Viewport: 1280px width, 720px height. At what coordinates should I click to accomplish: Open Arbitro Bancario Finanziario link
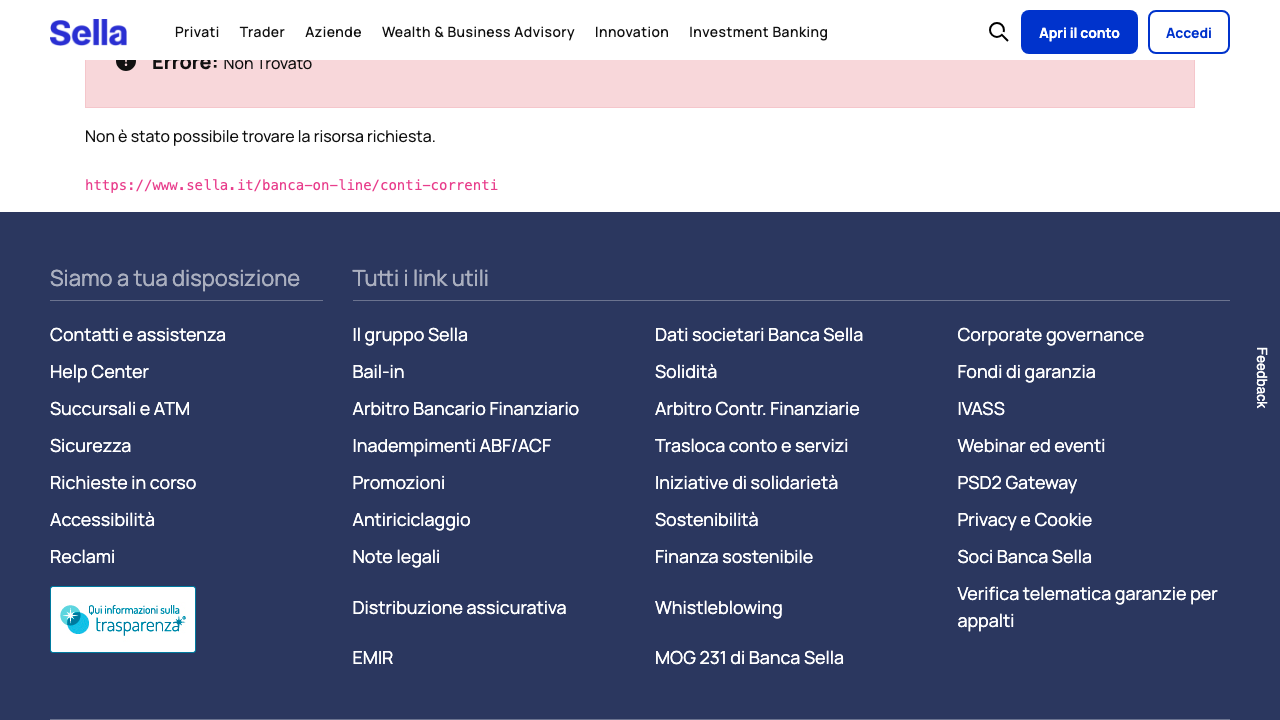465,408
